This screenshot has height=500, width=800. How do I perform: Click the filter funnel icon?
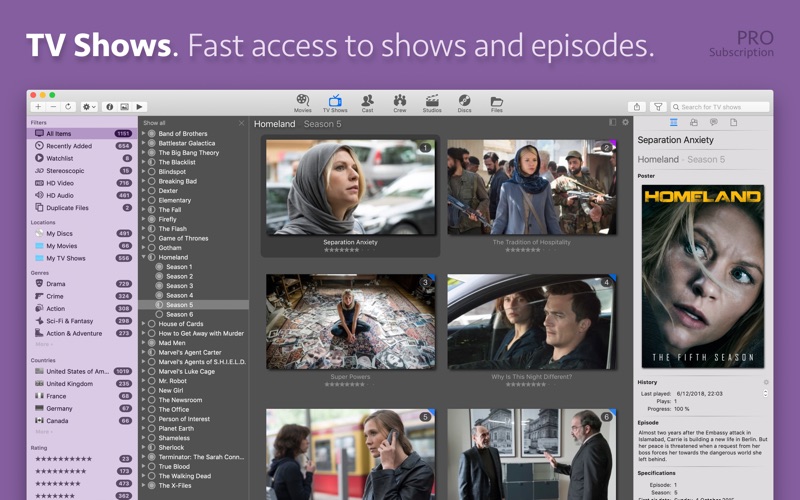[x=658, y=106]
